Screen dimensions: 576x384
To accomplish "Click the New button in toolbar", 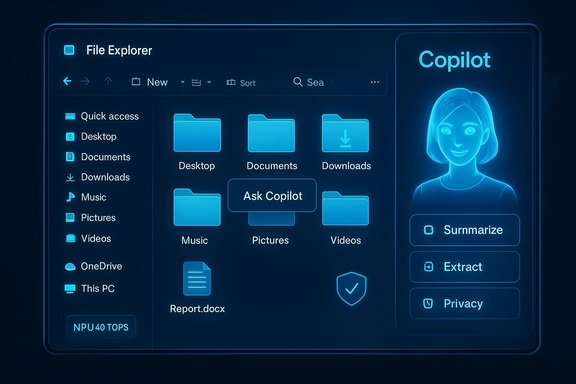I will tap(150, 82).
